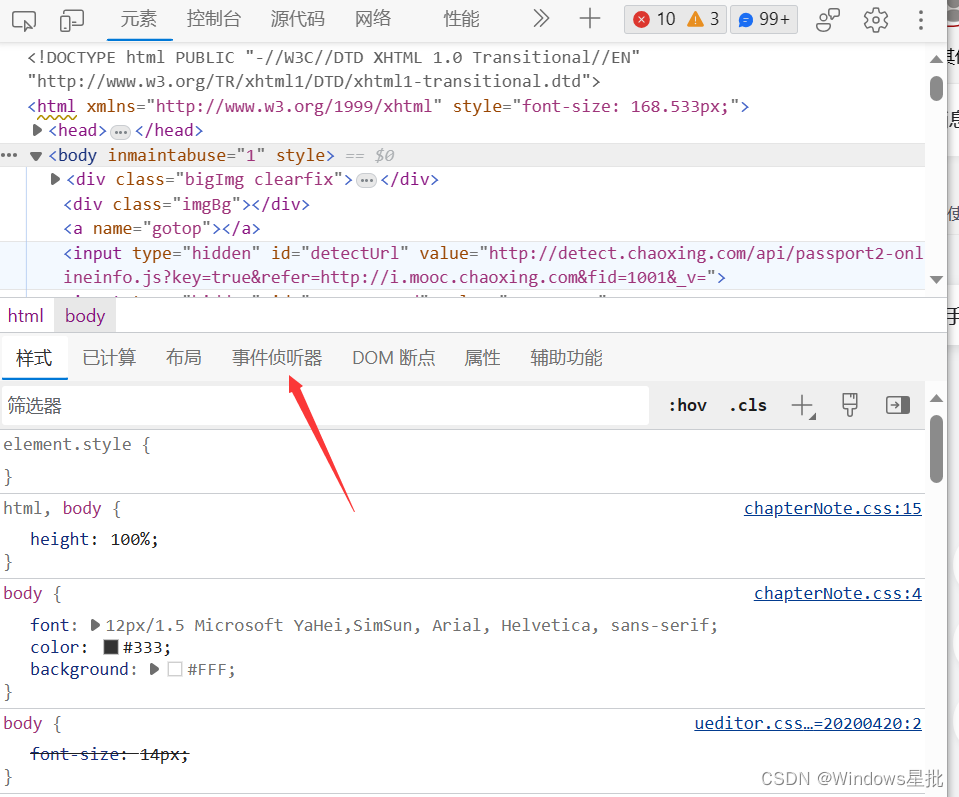Image resolution: width=959 pixels, height=797 pixels.
Task: Open the body node actions ellipsis
Action: pos(9,155)
